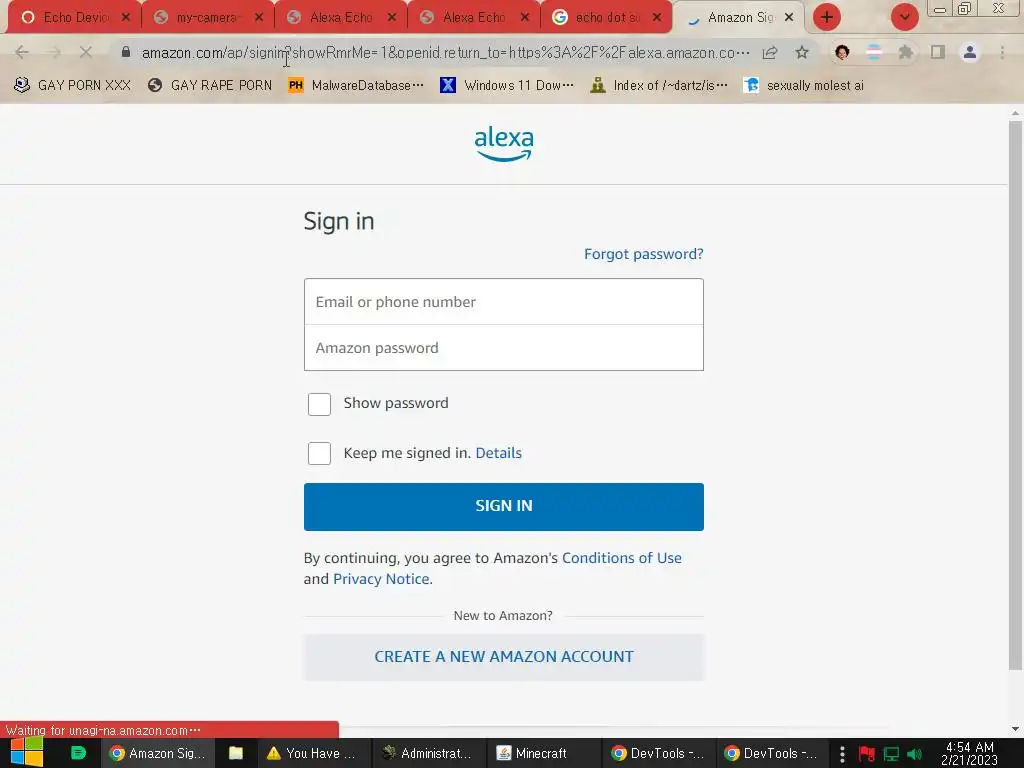
Task: Open the avatar face extension icon
Action: (x=842, y=52)
